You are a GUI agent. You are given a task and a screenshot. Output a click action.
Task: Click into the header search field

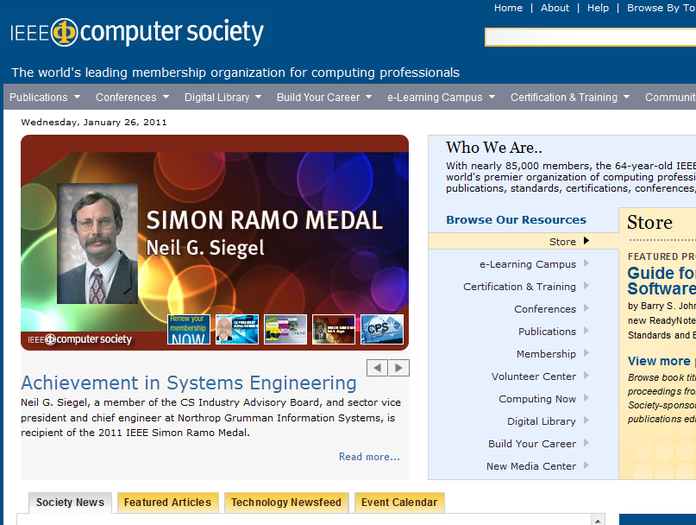[x=590, y=37]
